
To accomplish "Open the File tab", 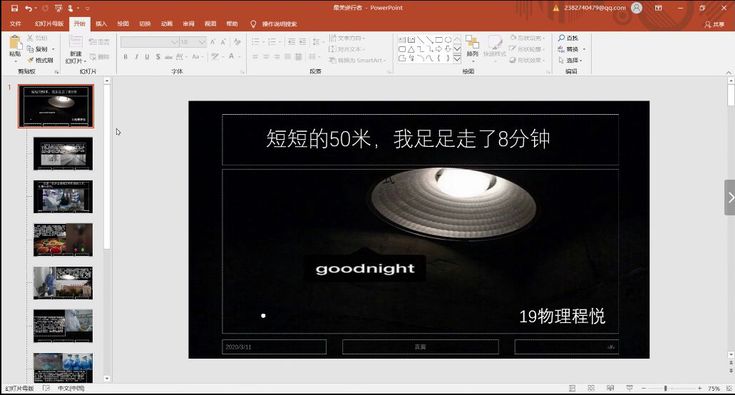I will click(15, 23).
